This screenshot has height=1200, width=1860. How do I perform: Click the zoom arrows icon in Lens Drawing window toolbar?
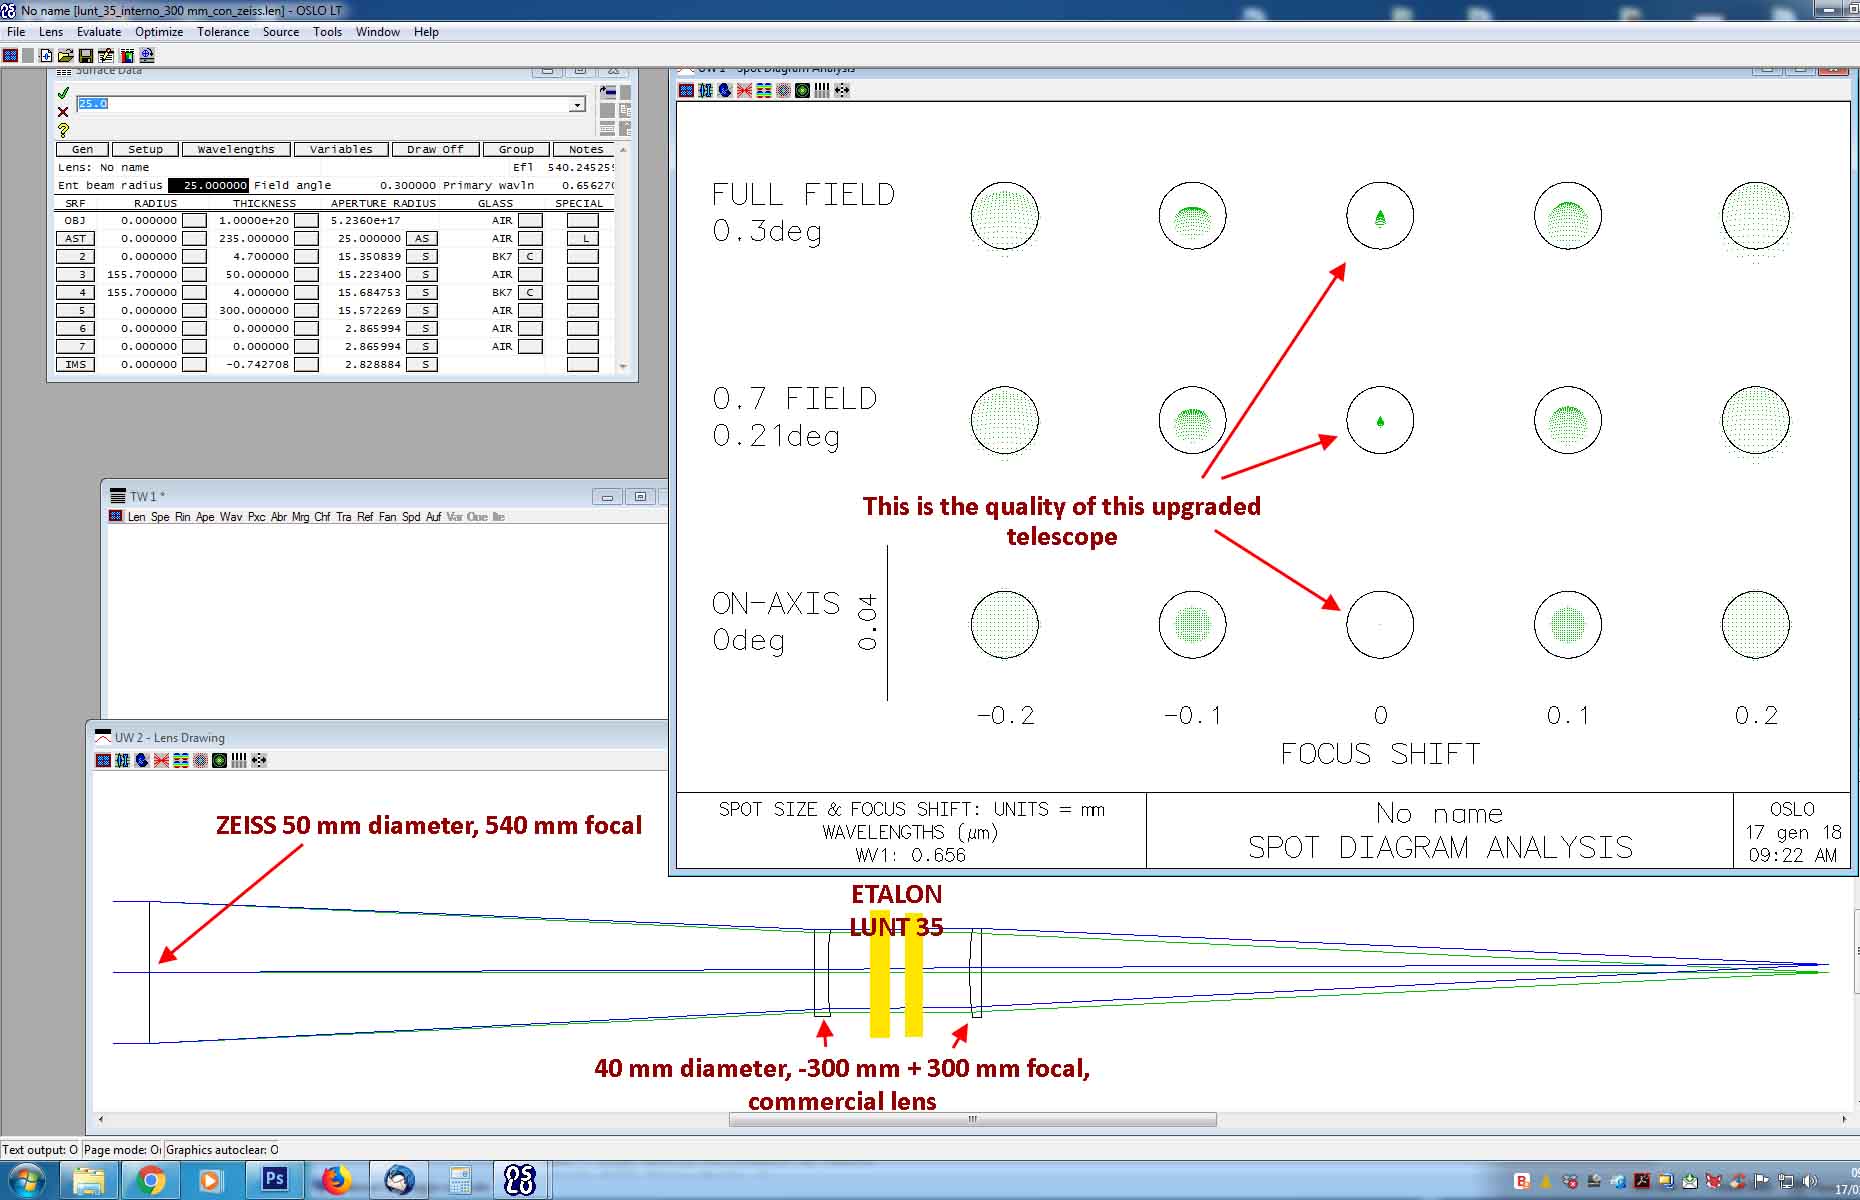[x=259, y=760]
